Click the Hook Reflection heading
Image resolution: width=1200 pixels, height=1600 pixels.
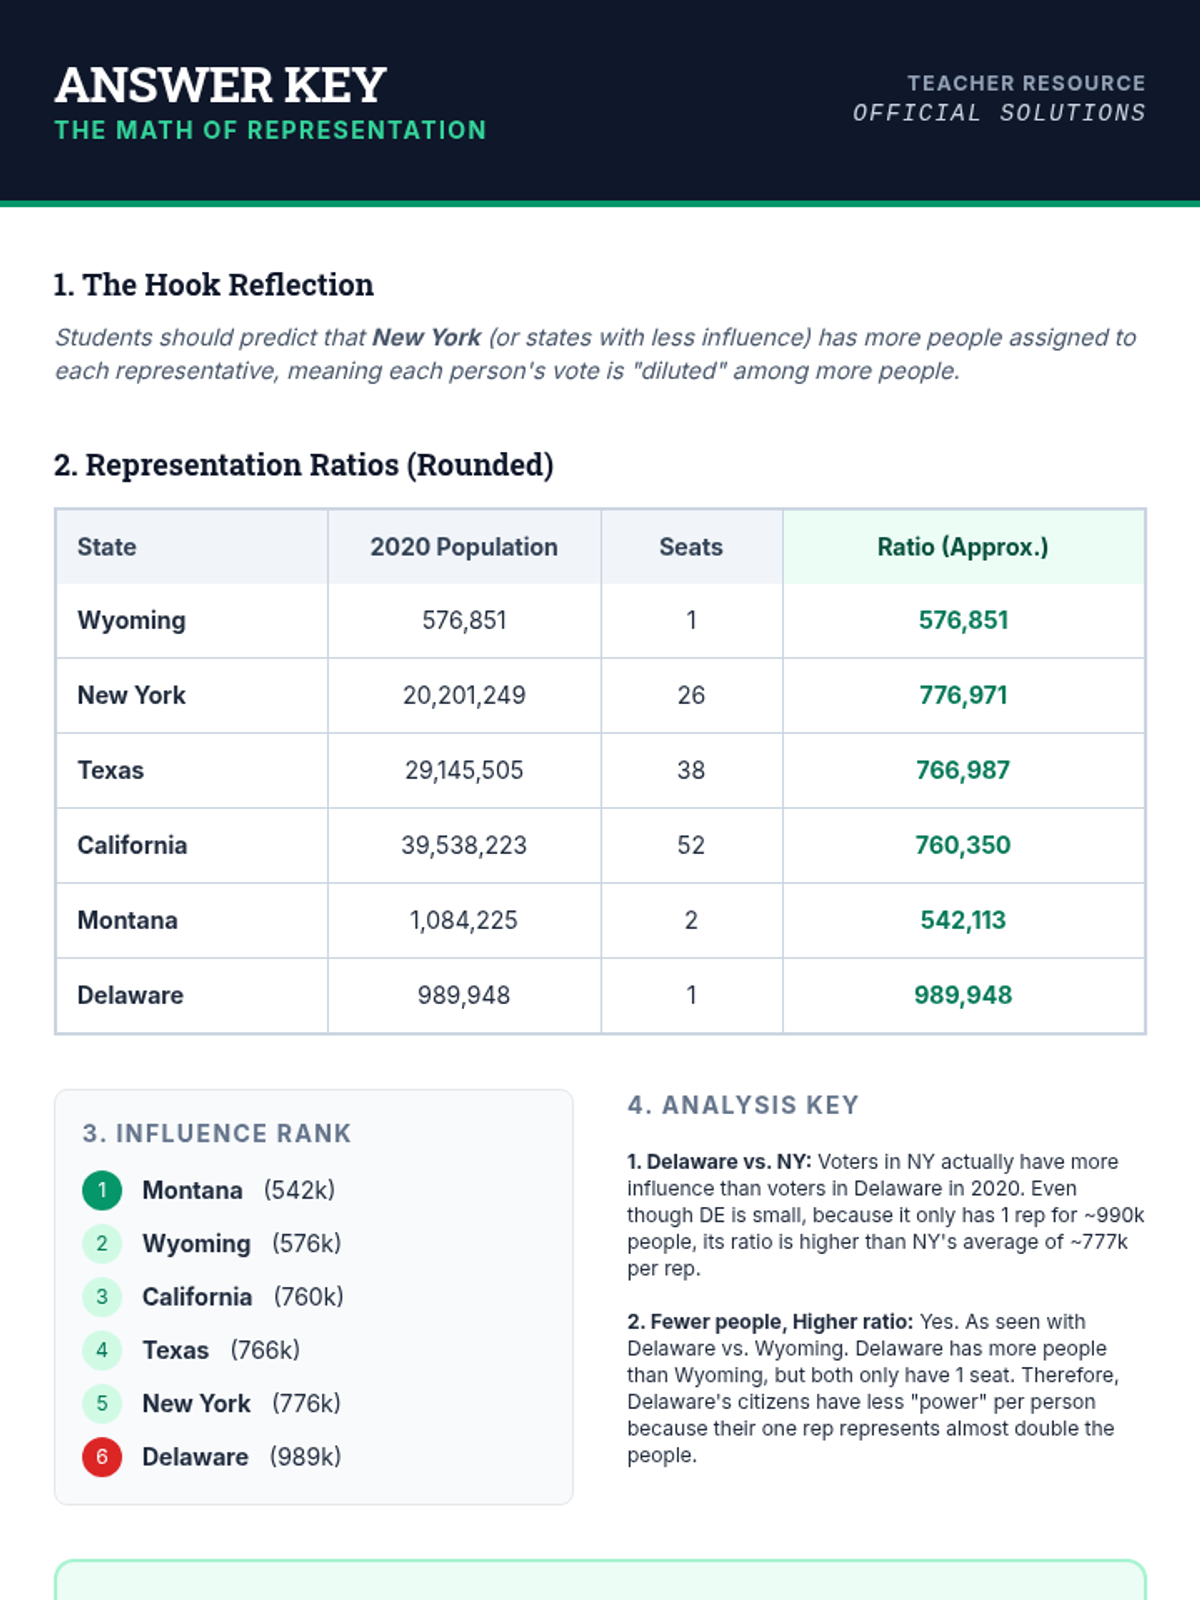click(214, 285)
